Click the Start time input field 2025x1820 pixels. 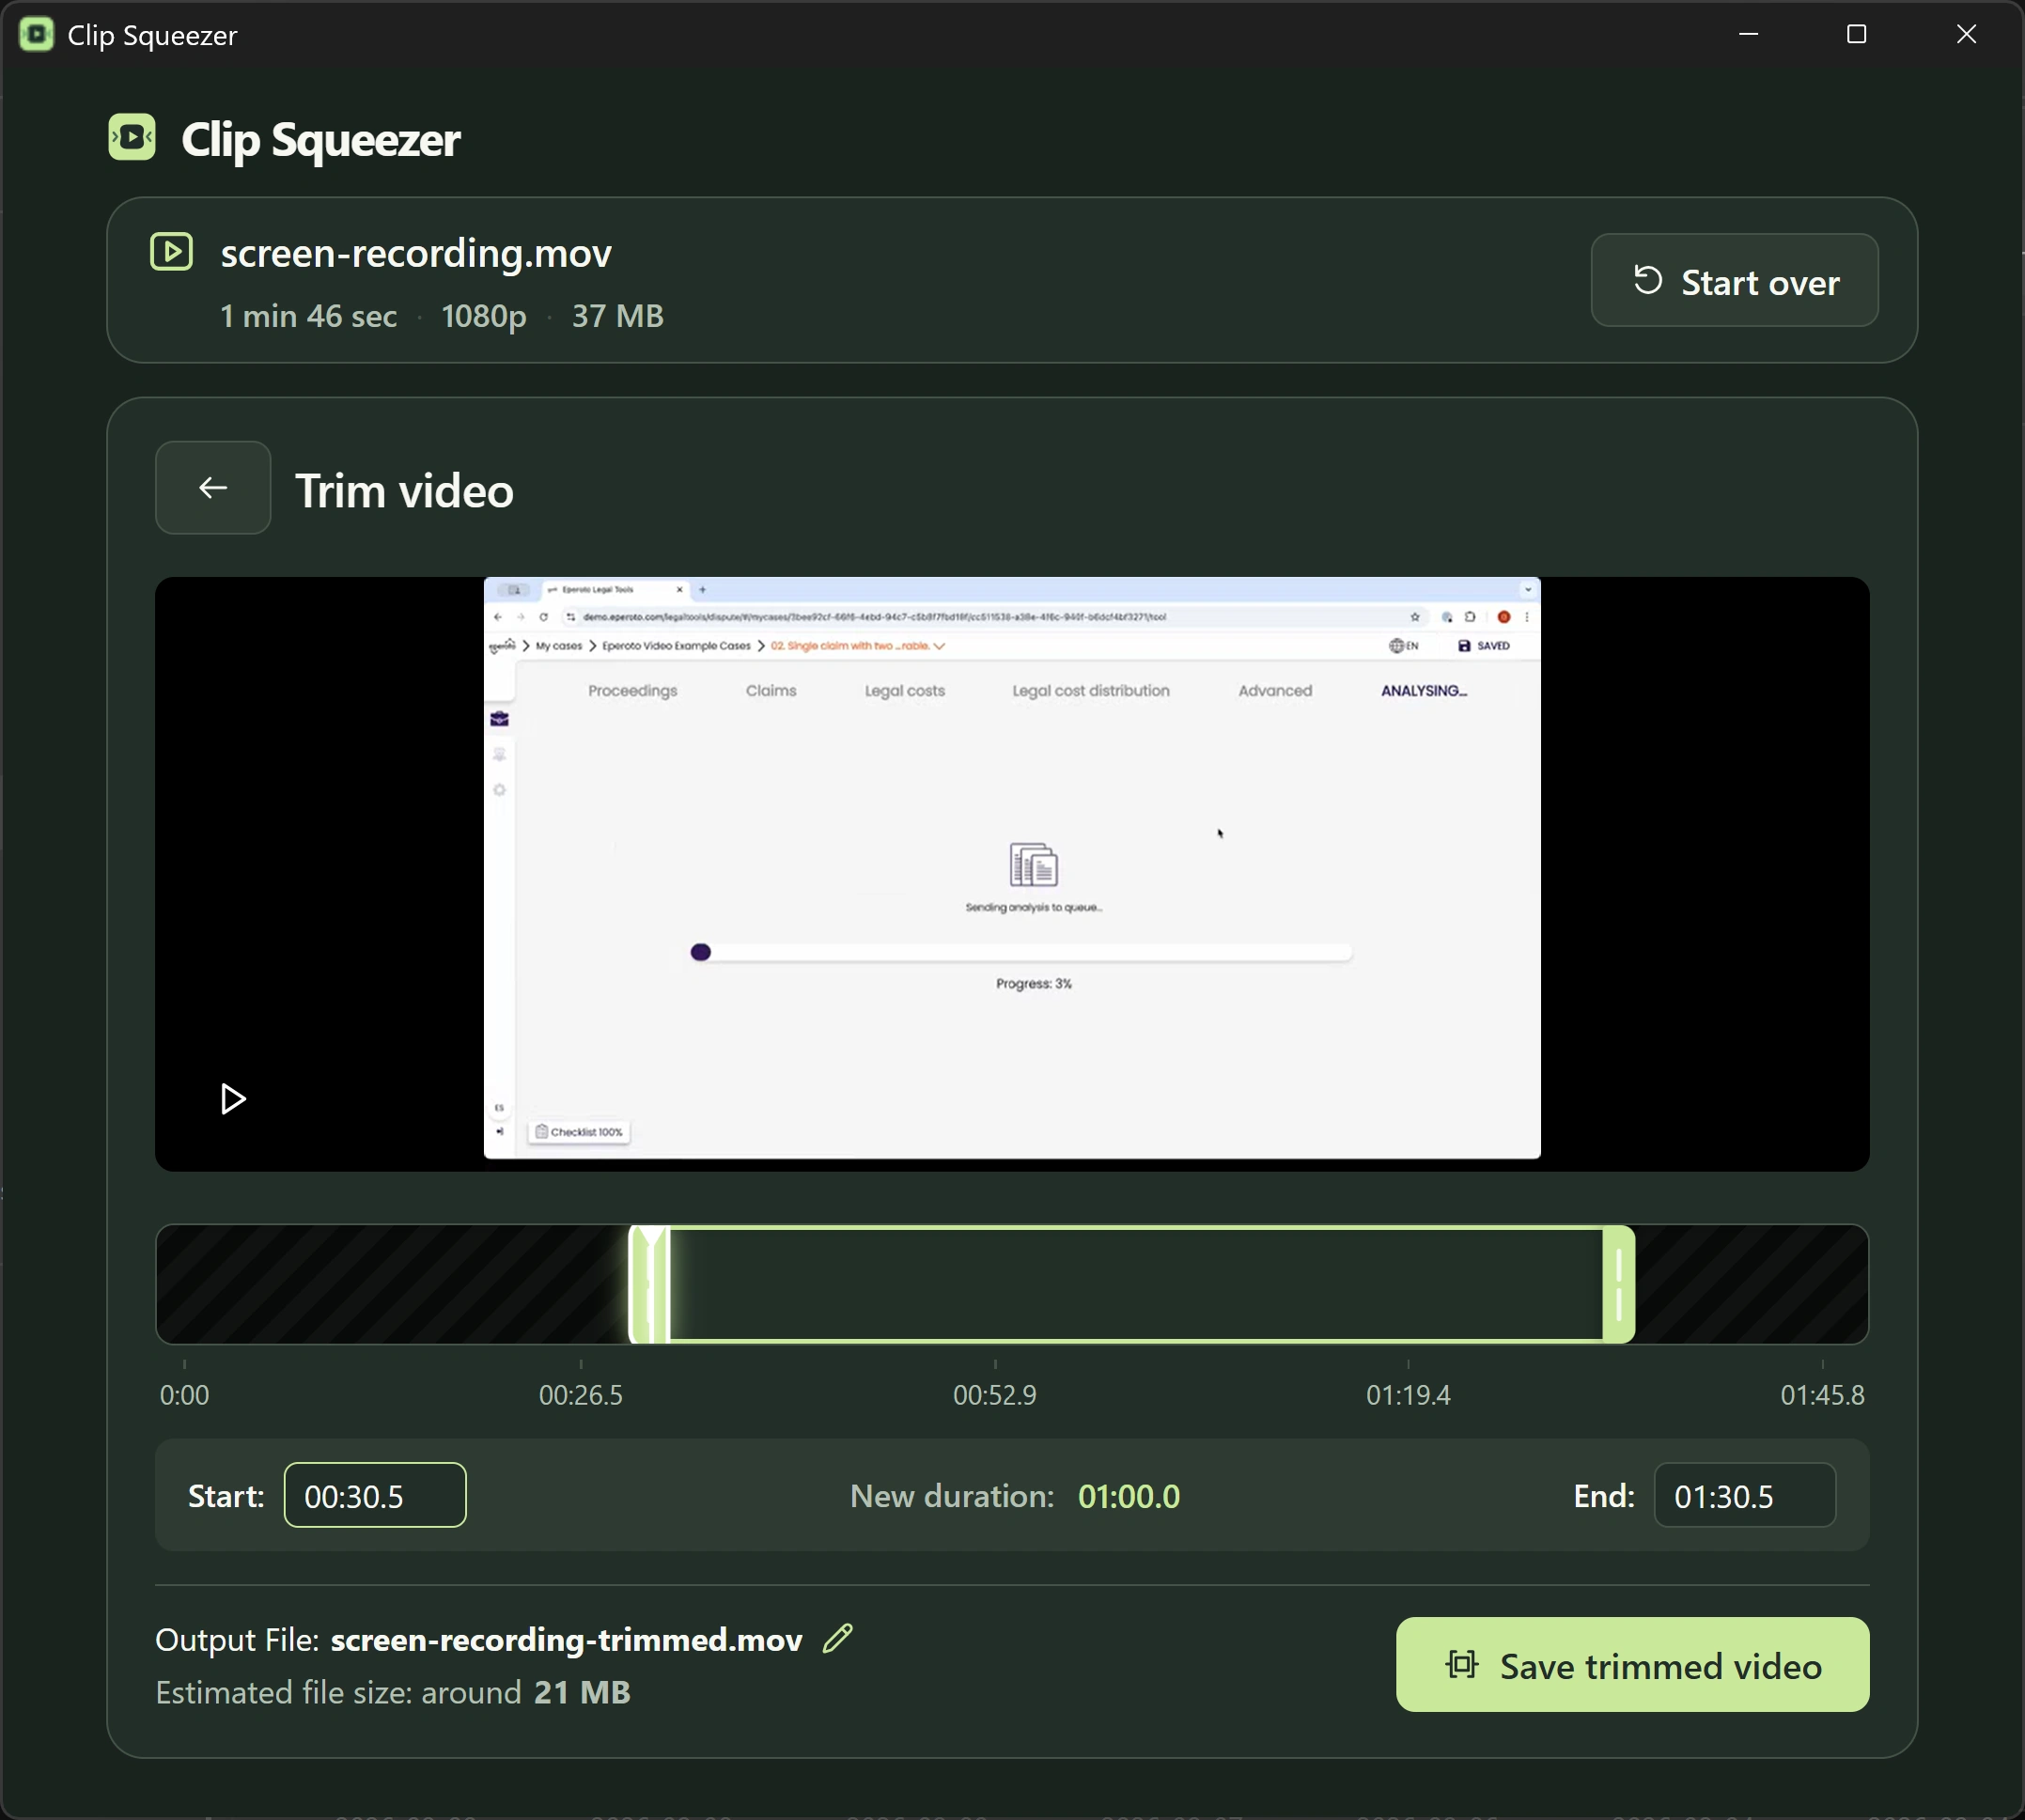[x=375, y=1495]
